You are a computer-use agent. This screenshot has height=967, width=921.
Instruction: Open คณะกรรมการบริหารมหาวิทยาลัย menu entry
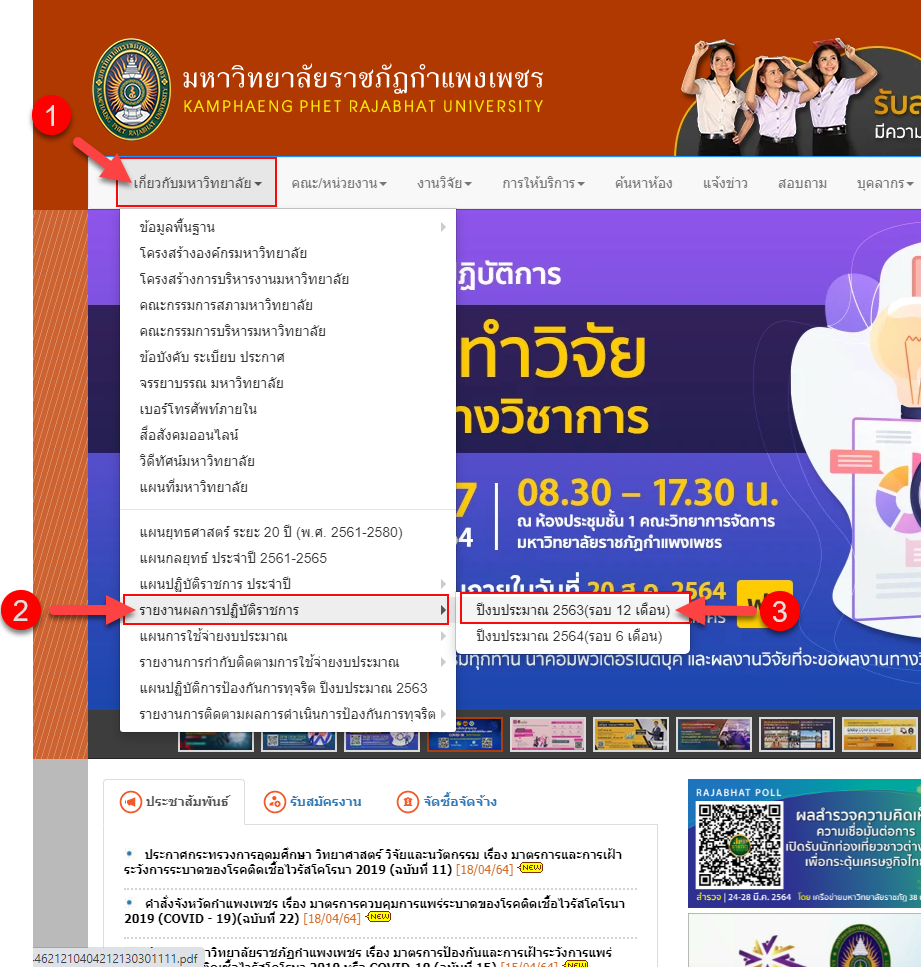[288, 331]
